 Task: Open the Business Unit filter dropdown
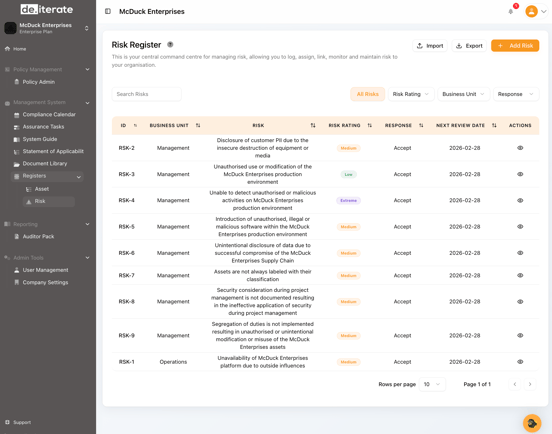(463, 94)
